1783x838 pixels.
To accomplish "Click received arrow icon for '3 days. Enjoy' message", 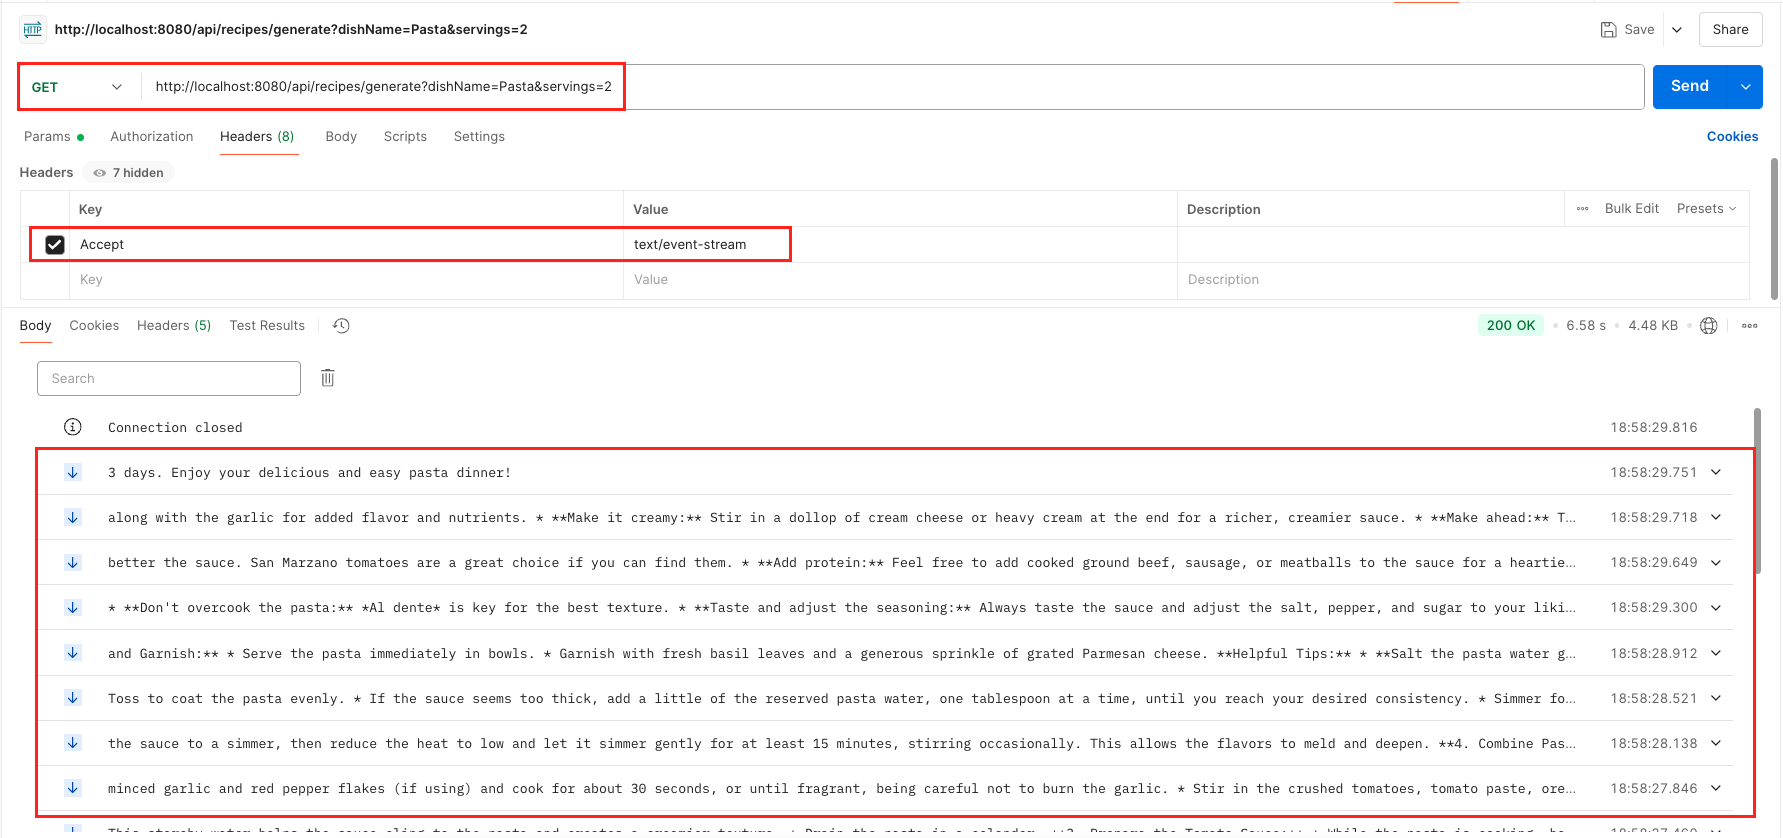I will 73,472.
